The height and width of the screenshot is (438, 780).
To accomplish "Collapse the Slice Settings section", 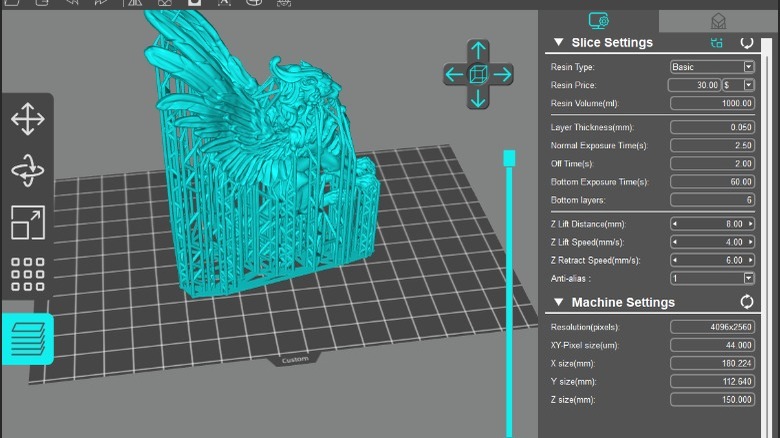I will (x=558, y=43).
